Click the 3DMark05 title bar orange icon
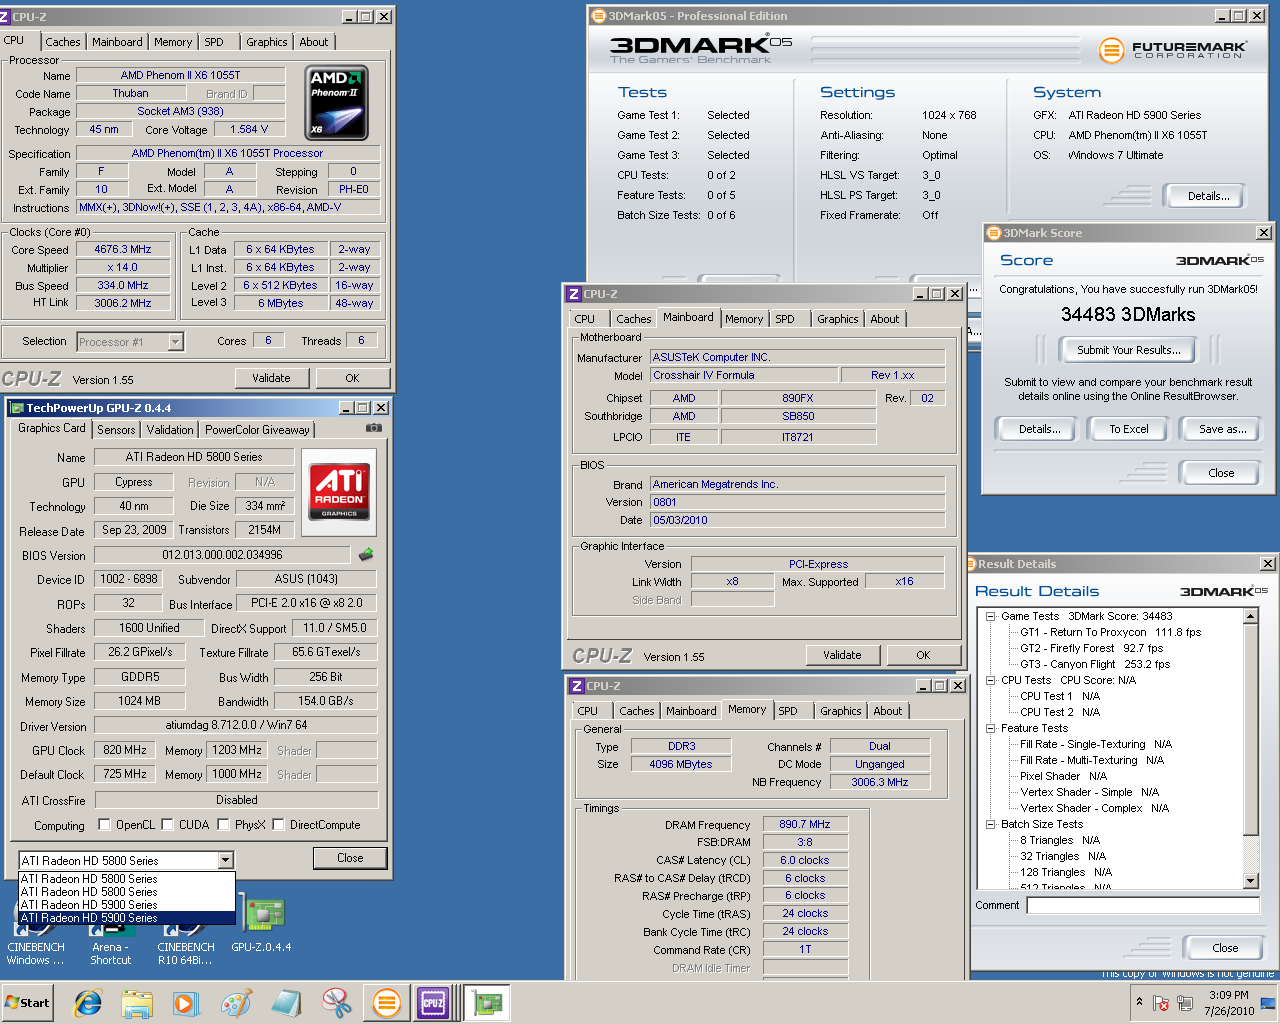 tap(599, 16)
